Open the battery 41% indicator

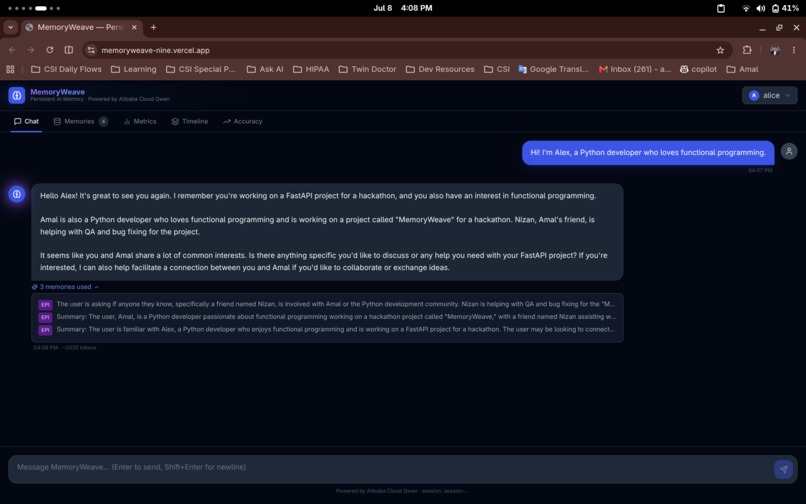[785, 8]
